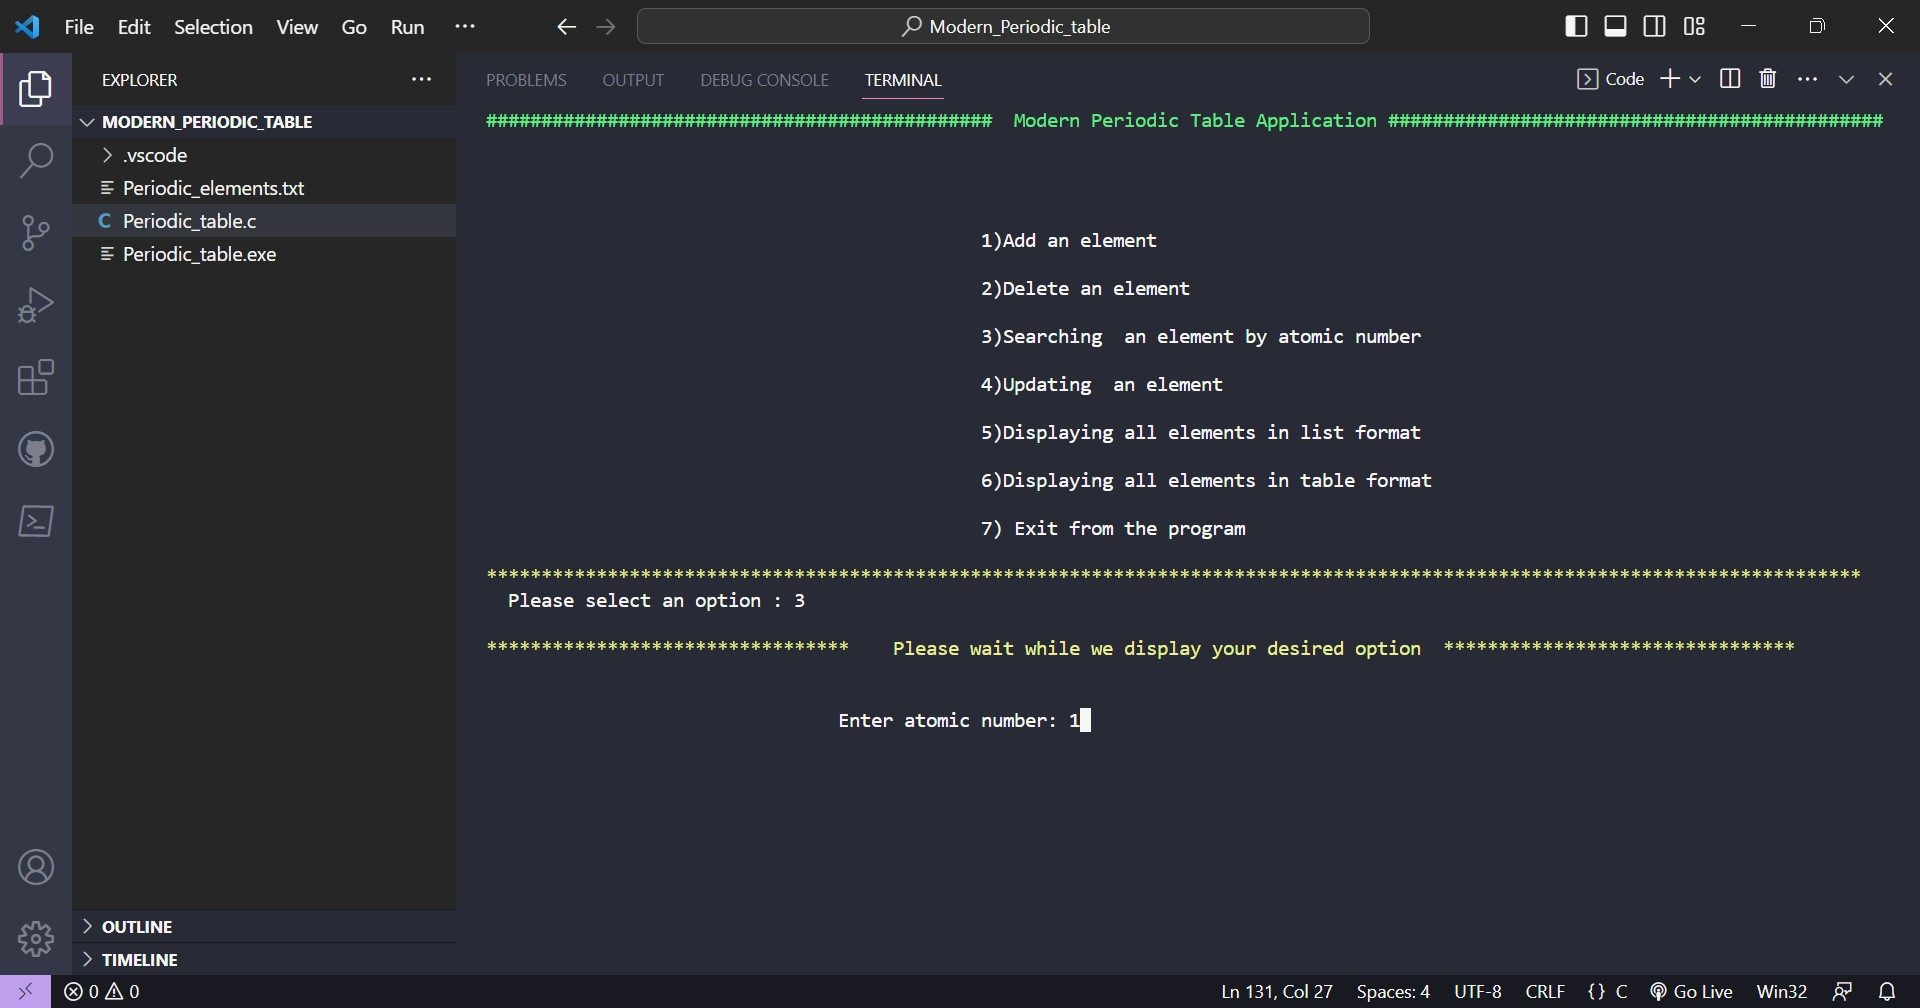Toggle the bottom panel visibility
1920x1008 pixels.
[x=1616, y=26]
